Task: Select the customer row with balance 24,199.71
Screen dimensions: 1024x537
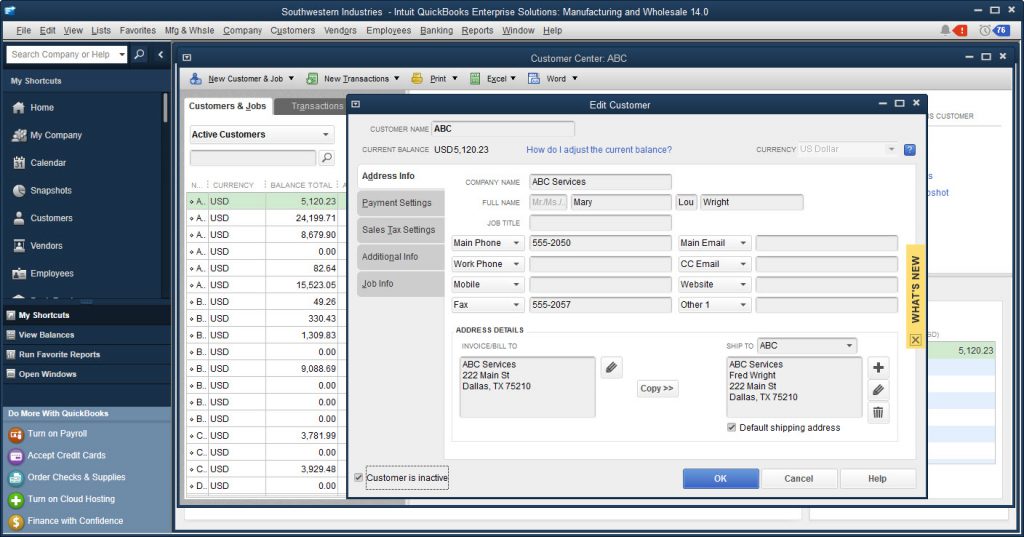Action: click(x=263, y=218)
